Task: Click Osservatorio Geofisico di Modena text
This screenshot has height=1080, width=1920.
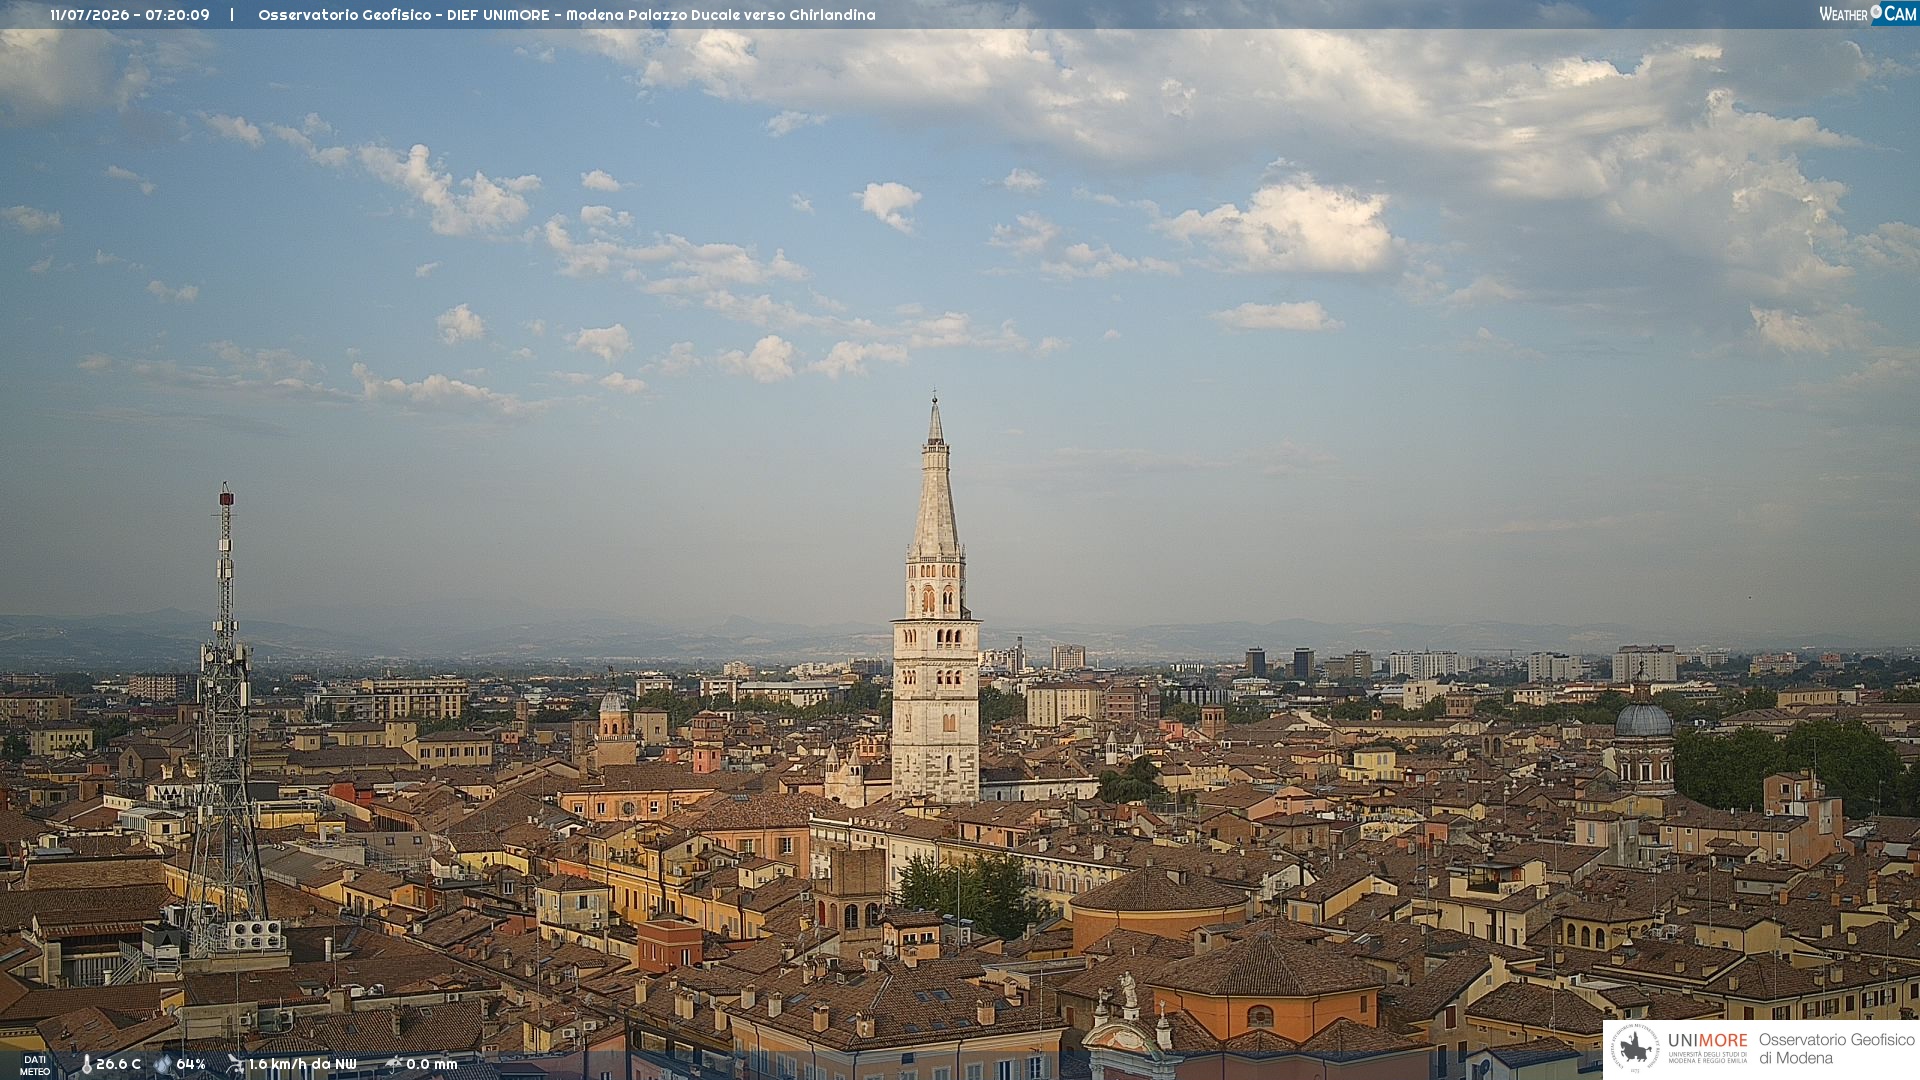Action: [x=1836, y=1049]
